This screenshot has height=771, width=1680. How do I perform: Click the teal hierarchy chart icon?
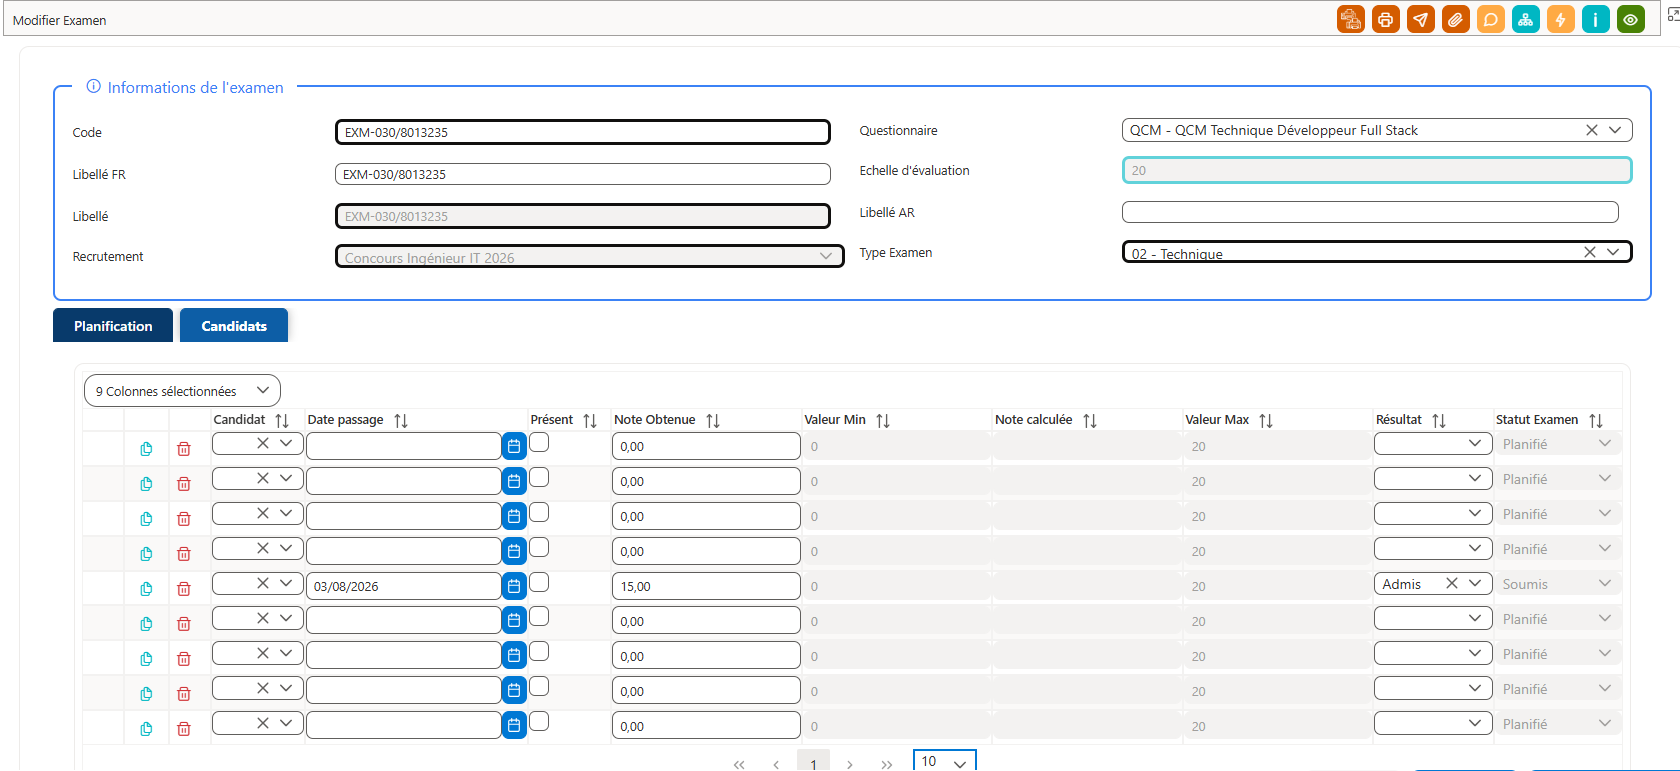1526,19
